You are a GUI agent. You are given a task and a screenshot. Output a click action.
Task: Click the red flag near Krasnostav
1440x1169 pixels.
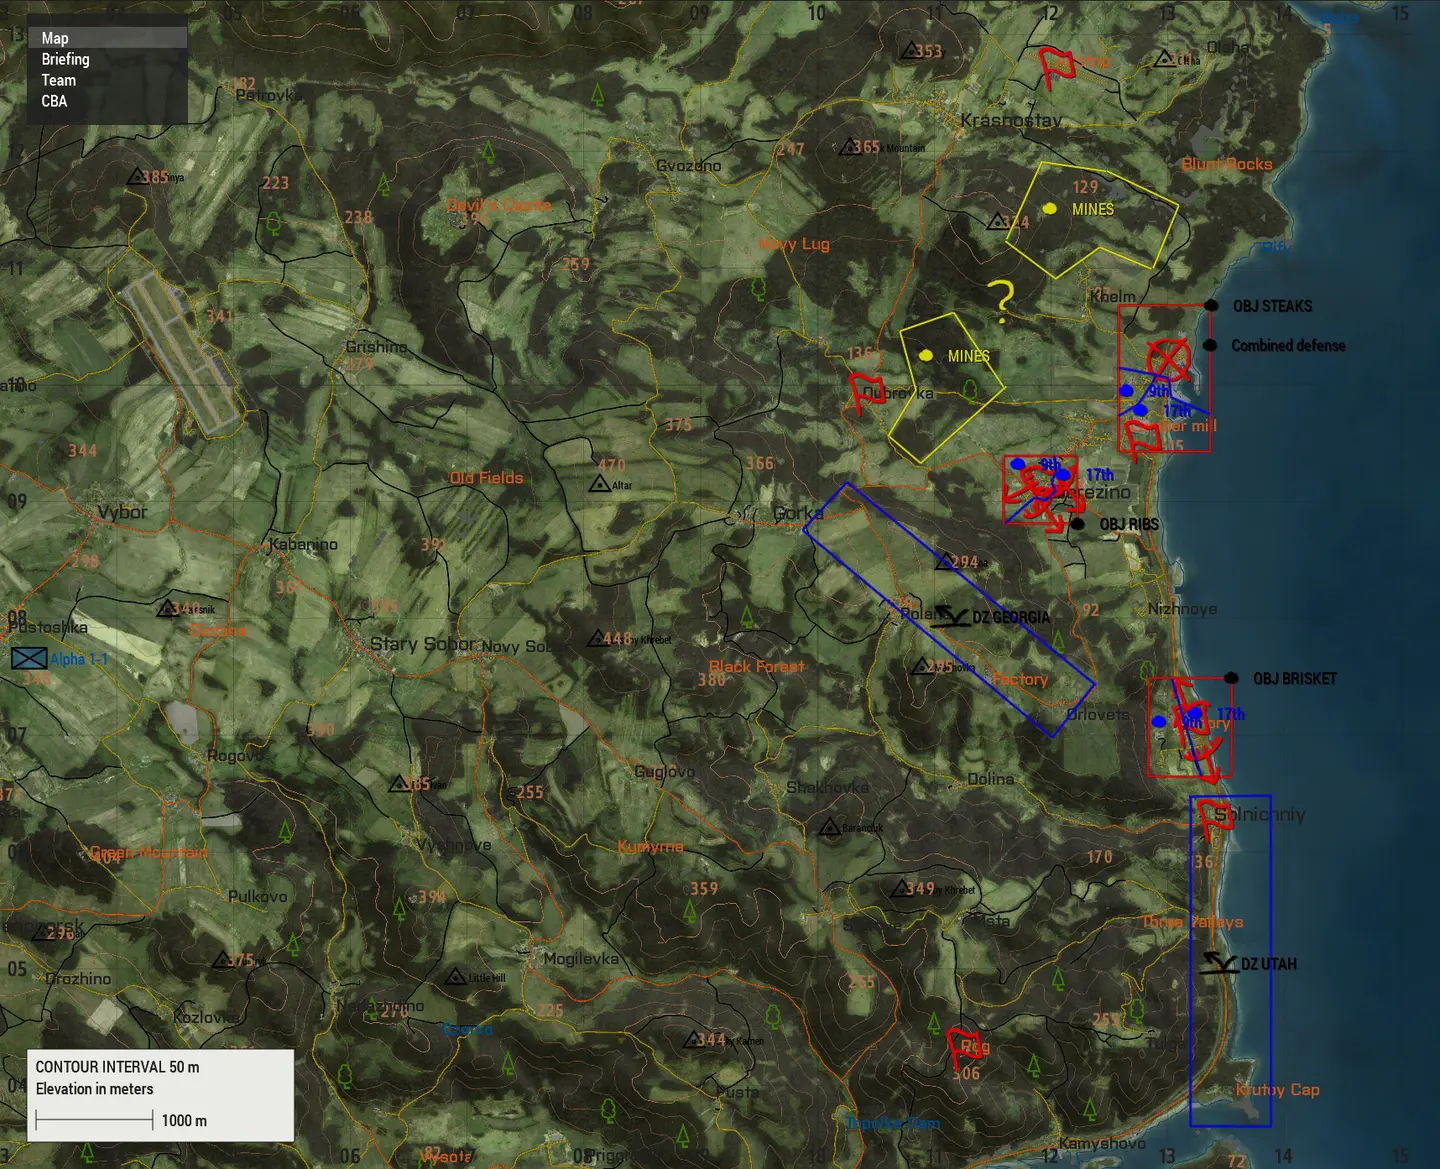[x=1055, y=67]
